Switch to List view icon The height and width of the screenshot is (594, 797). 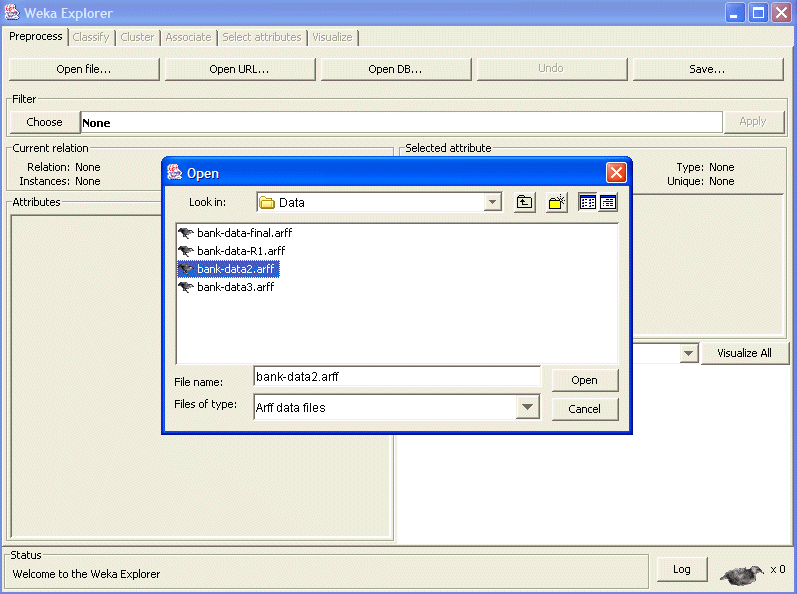pos(588,202)
